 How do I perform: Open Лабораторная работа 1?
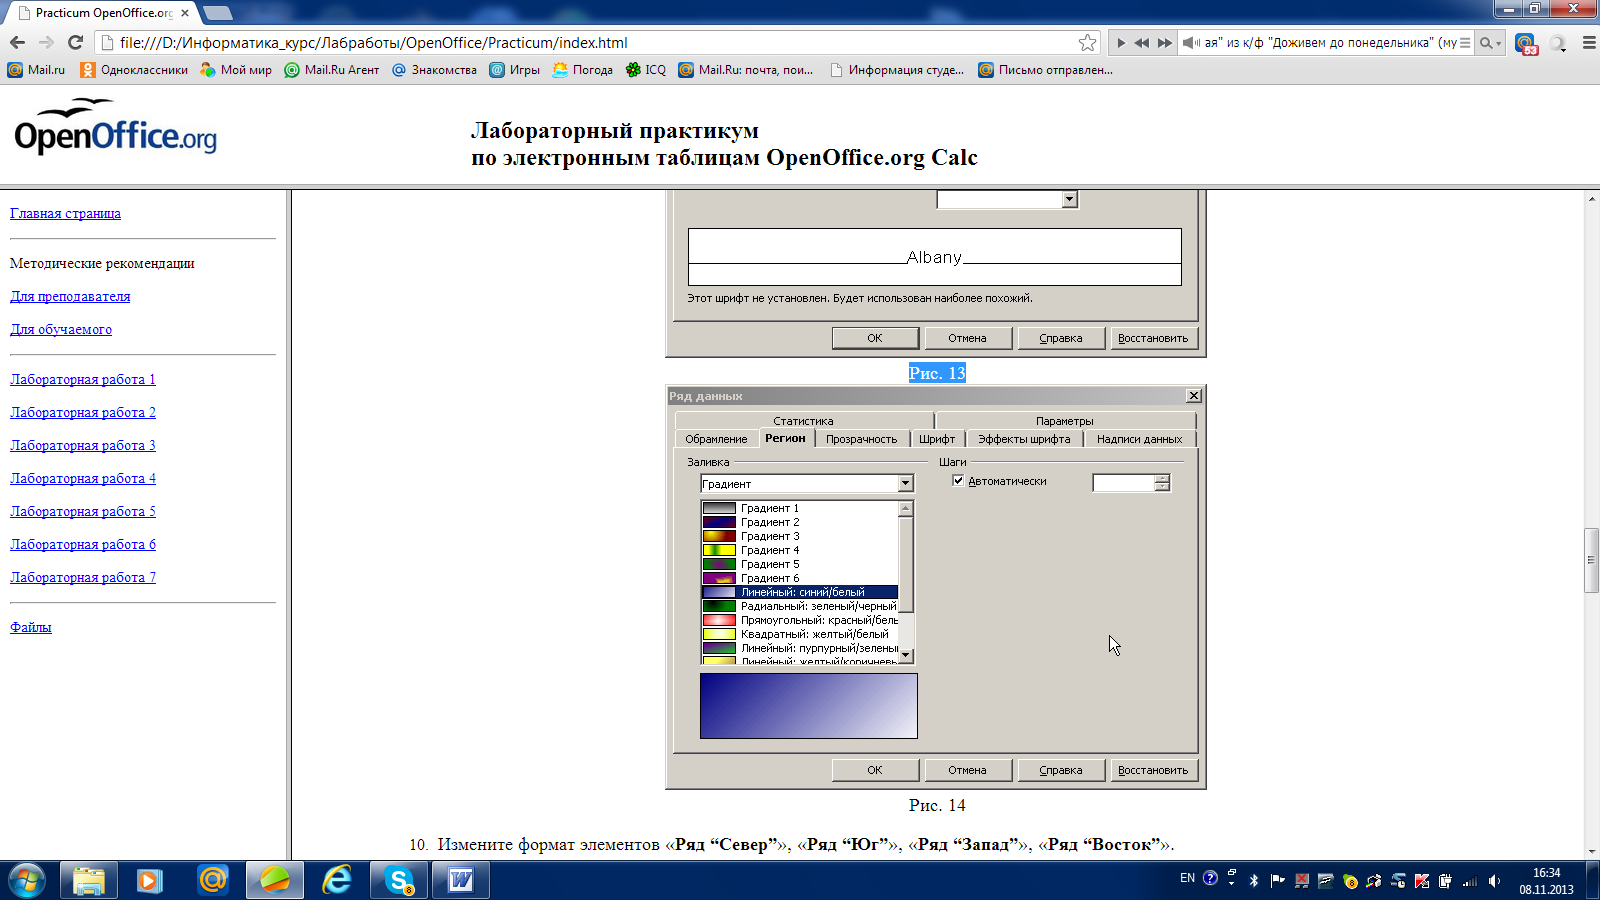[83, 379]
